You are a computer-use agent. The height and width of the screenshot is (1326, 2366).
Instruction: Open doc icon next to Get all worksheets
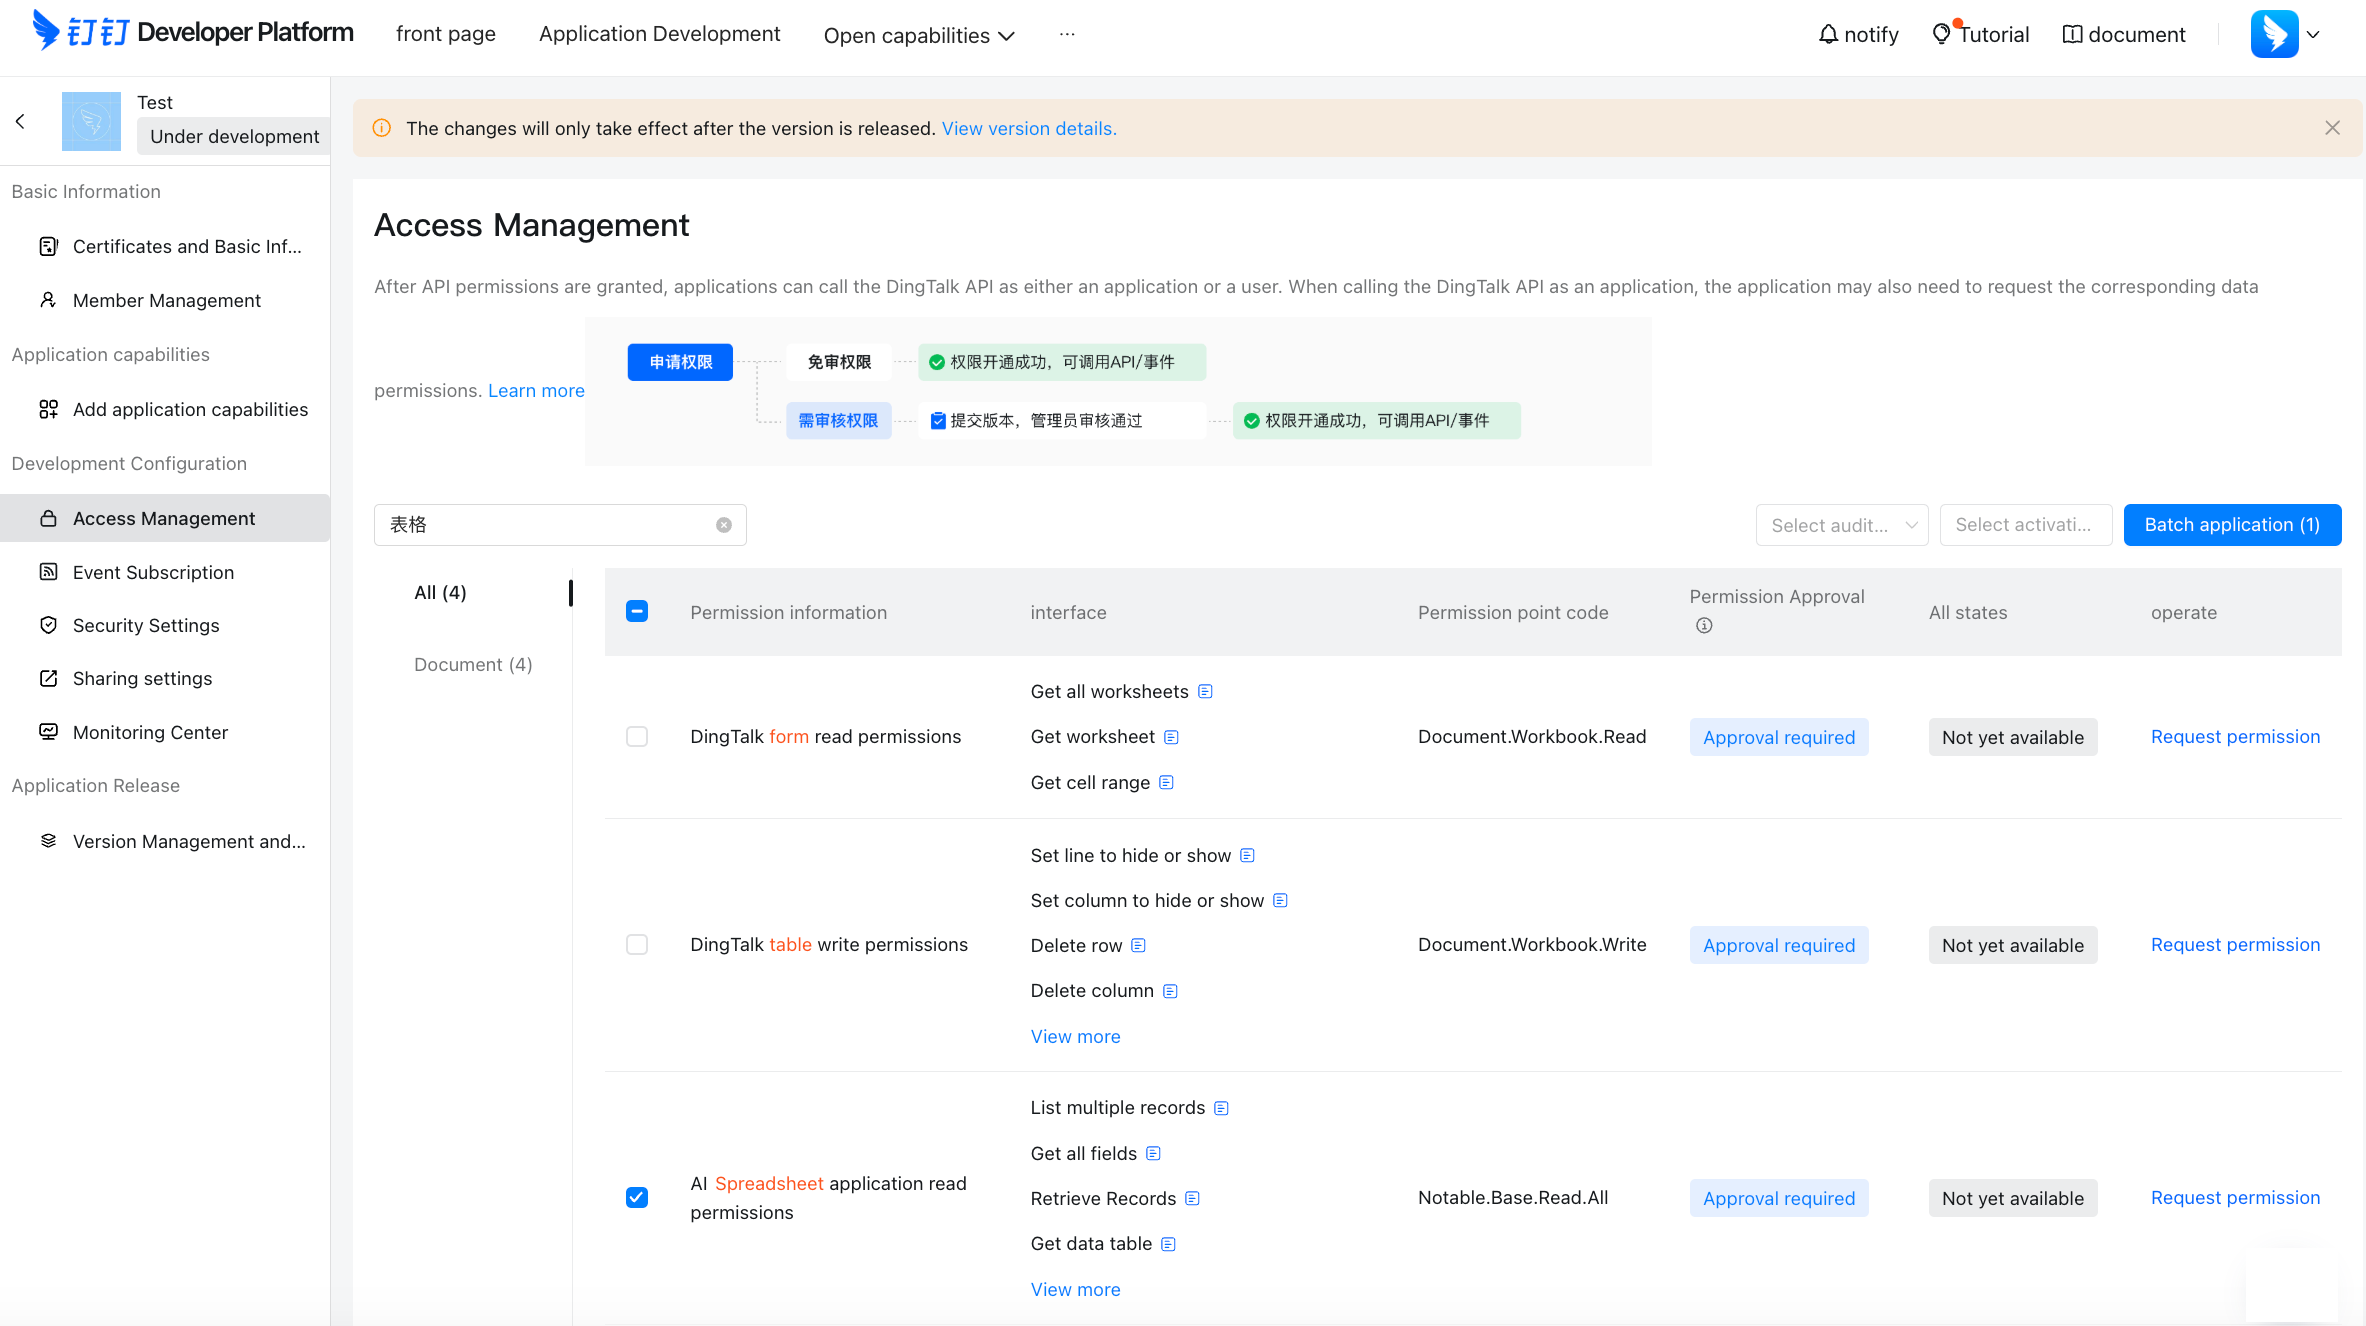click(1205, 691)
